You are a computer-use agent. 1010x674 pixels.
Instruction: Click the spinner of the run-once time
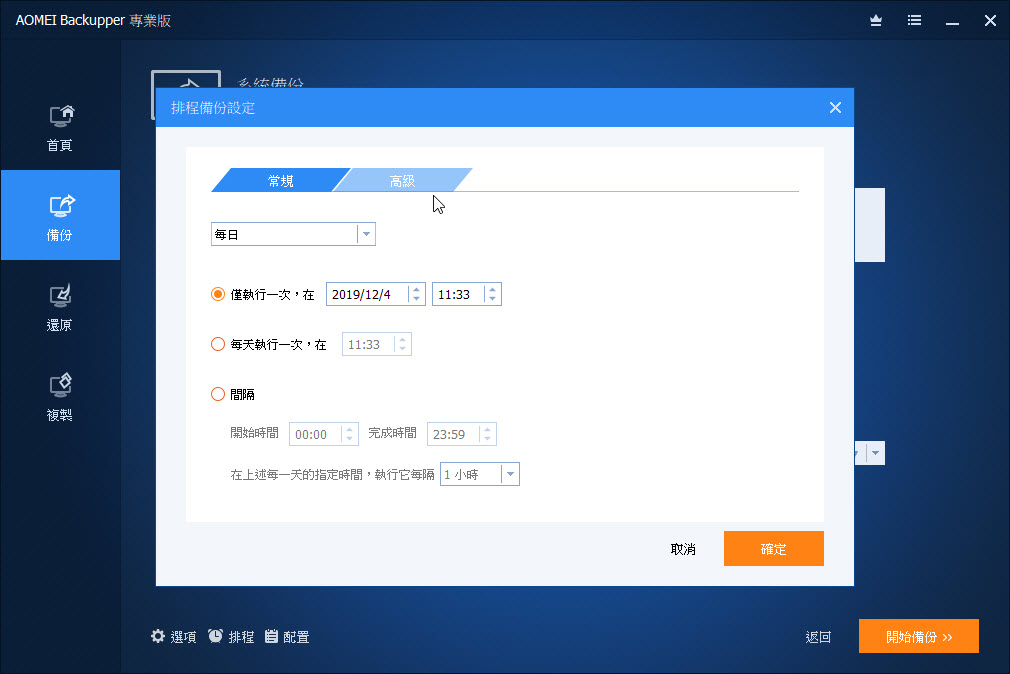(x=492, y=294)
